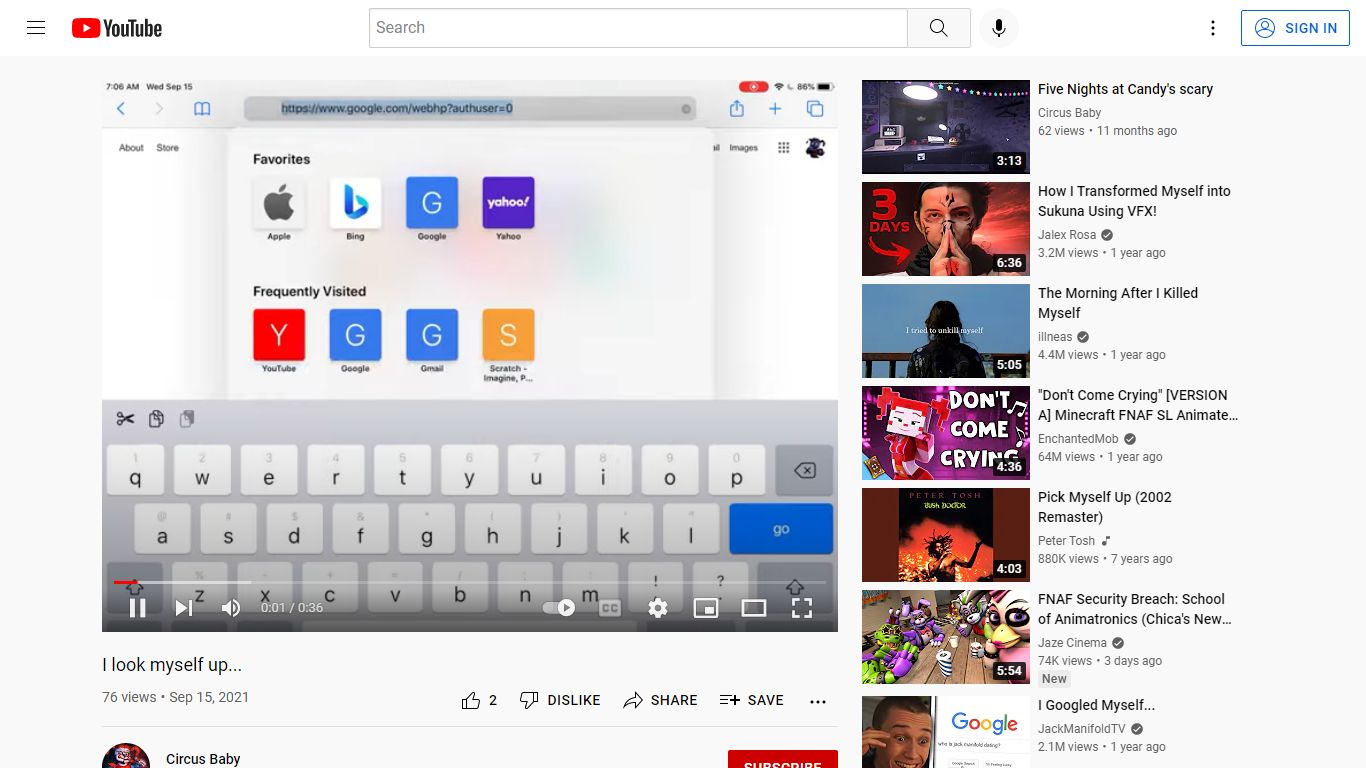The height and width of the screenshot is (768, 1366).
Task: Select the Jaze Cinema channel name
Action: [x=1072, y=643]
